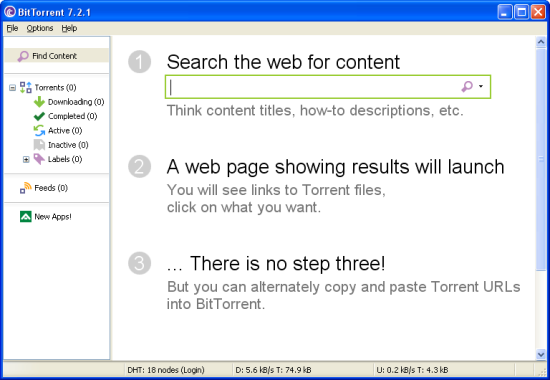
Task: Click the Find Content magnifier icon
Action: click(x=23, y=56)
